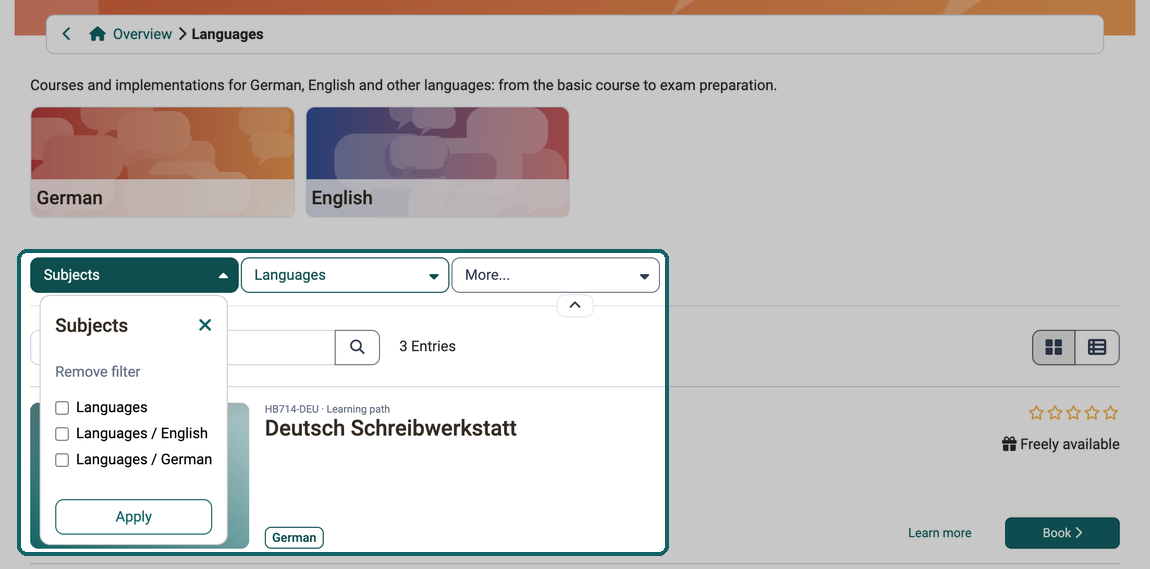The height and width of the screenshot is (569, 1150).
Task: Click the 3 Entries count text
Action: [428, 346]
